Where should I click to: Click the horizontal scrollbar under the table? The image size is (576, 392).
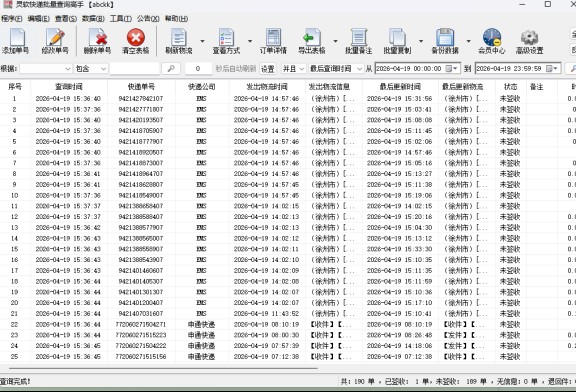tap(163, 368)
